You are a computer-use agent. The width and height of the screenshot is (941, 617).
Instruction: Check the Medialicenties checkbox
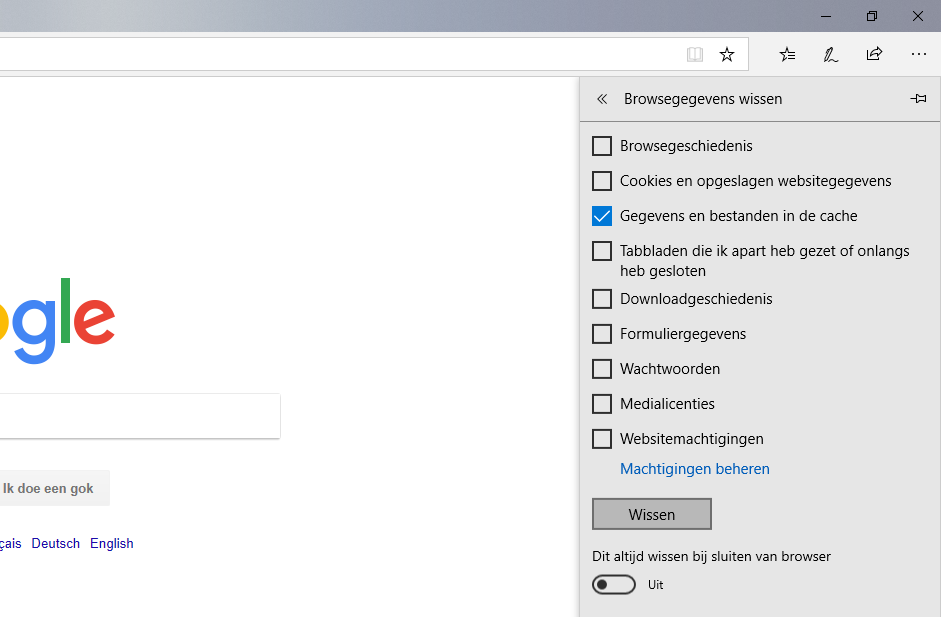tap(602, 404)
